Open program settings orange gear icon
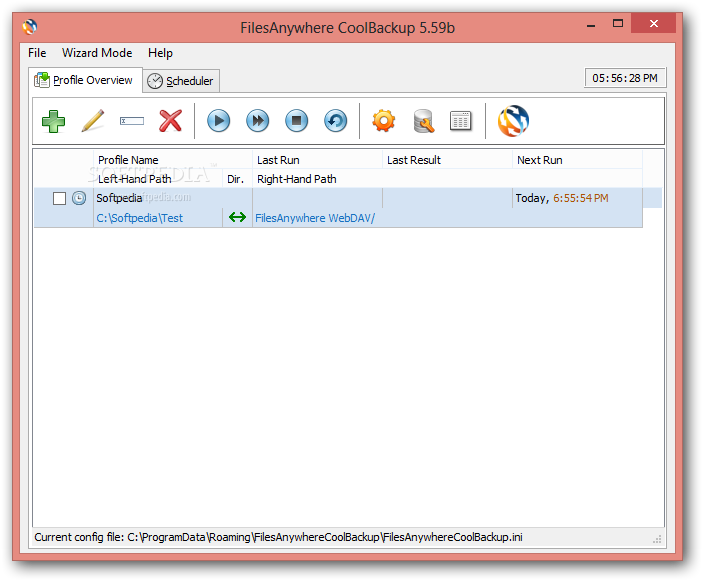 click(x=384, y=121)
